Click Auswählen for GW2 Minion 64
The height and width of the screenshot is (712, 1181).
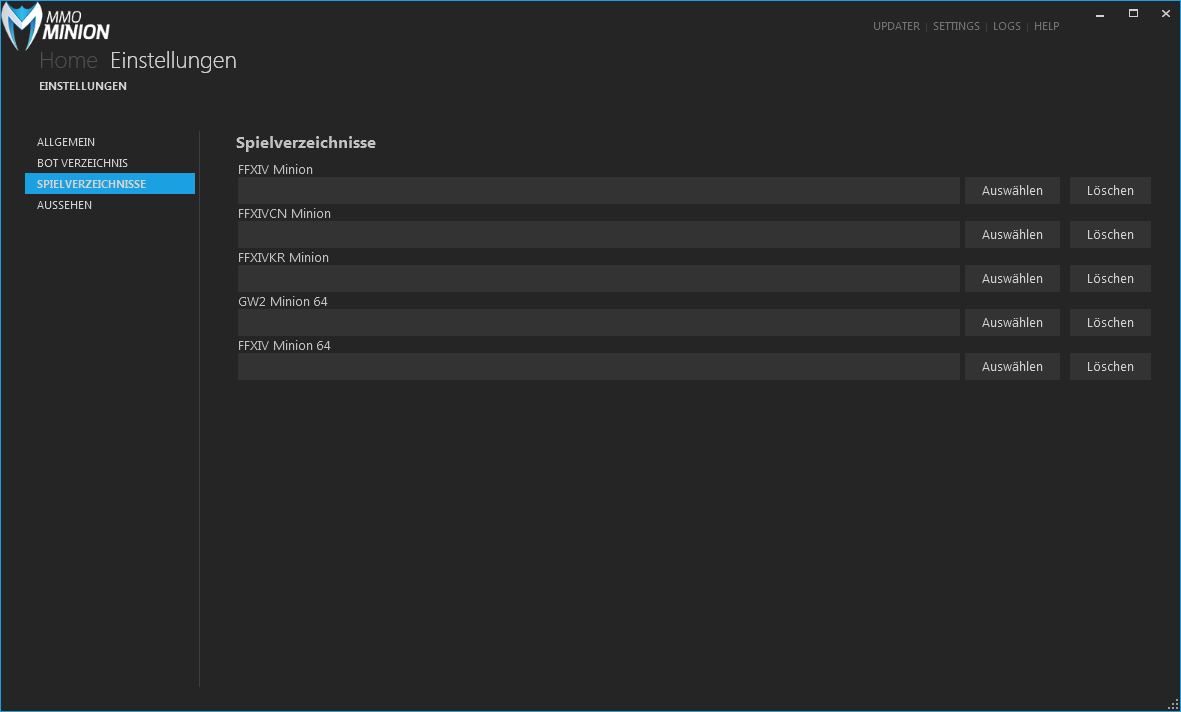click(1012, 323)
